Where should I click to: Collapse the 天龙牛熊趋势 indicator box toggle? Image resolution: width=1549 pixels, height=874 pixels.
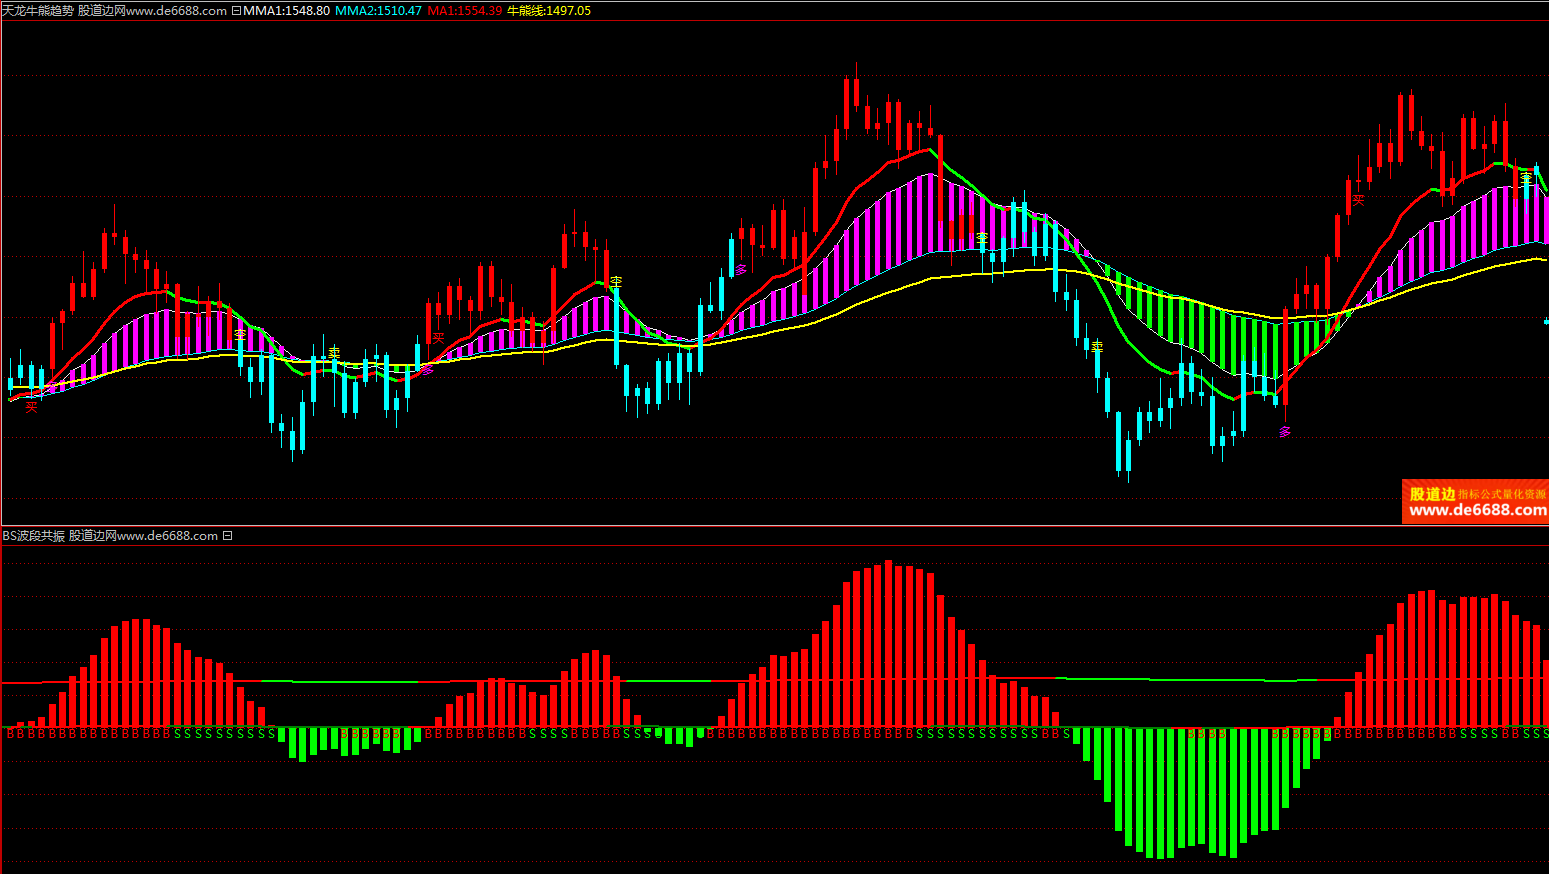[236, 11]
